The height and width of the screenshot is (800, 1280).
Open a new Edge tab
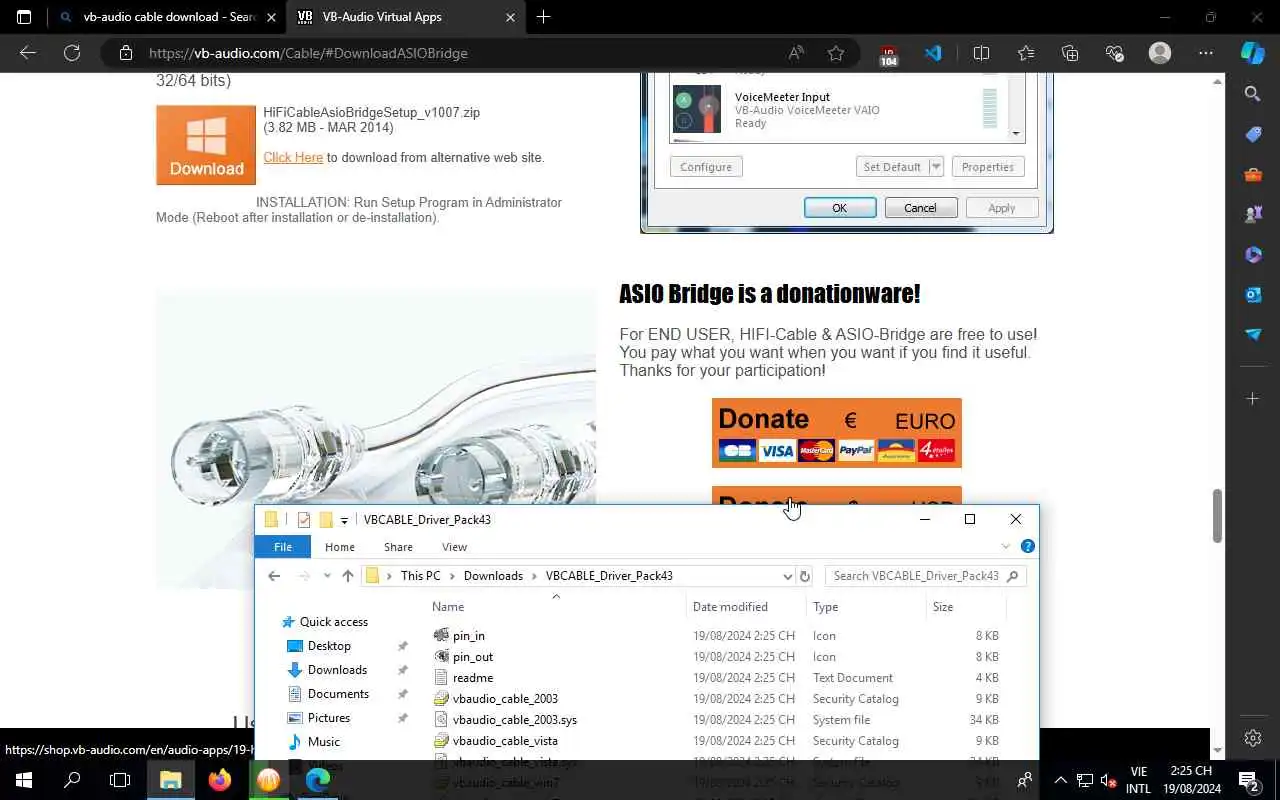(x=543, y=17)
